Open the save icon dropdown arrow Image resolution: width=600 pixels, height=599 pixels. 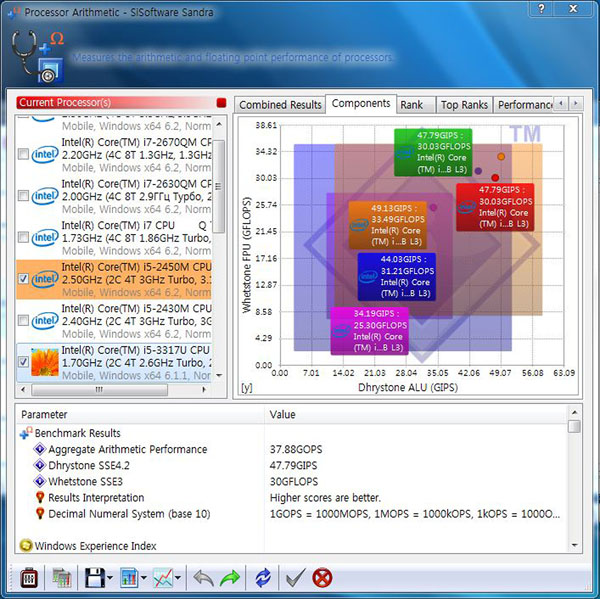coord(110,578)
